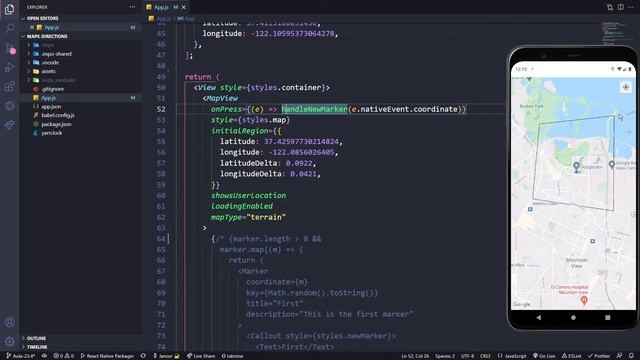This screenshot has width=640, height=360.
Task: Tap the El Camino Hospital red marker
Action: [584, 301]
